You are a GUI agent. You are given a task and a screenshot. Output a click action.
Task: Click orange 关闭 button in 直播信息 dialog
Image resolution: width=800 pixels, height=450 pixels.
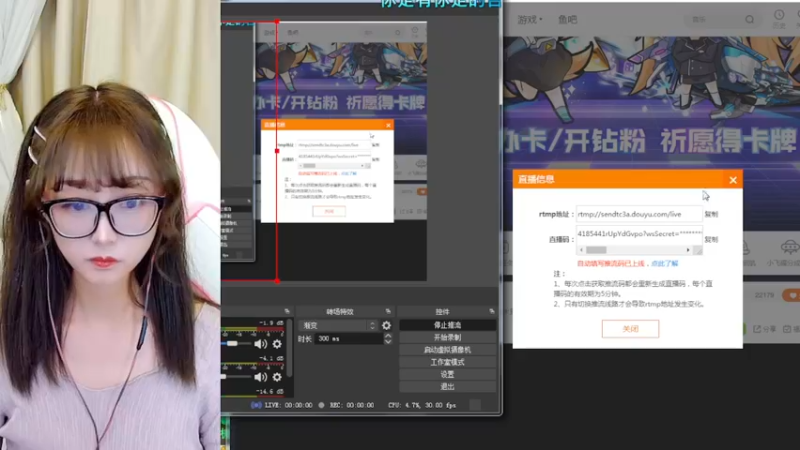pyautogui.click(x=630, y=329)
